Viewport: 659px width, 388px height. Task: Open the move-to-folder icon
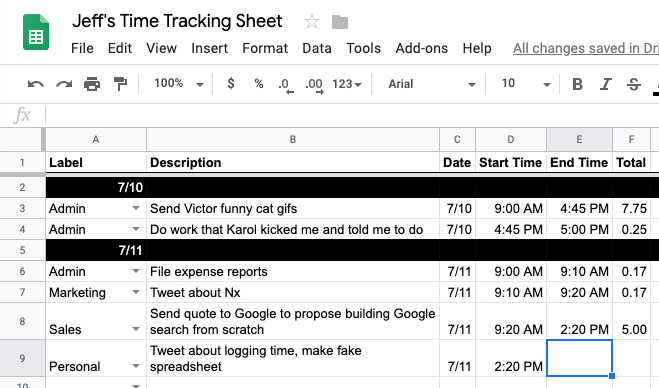[340, 22]
